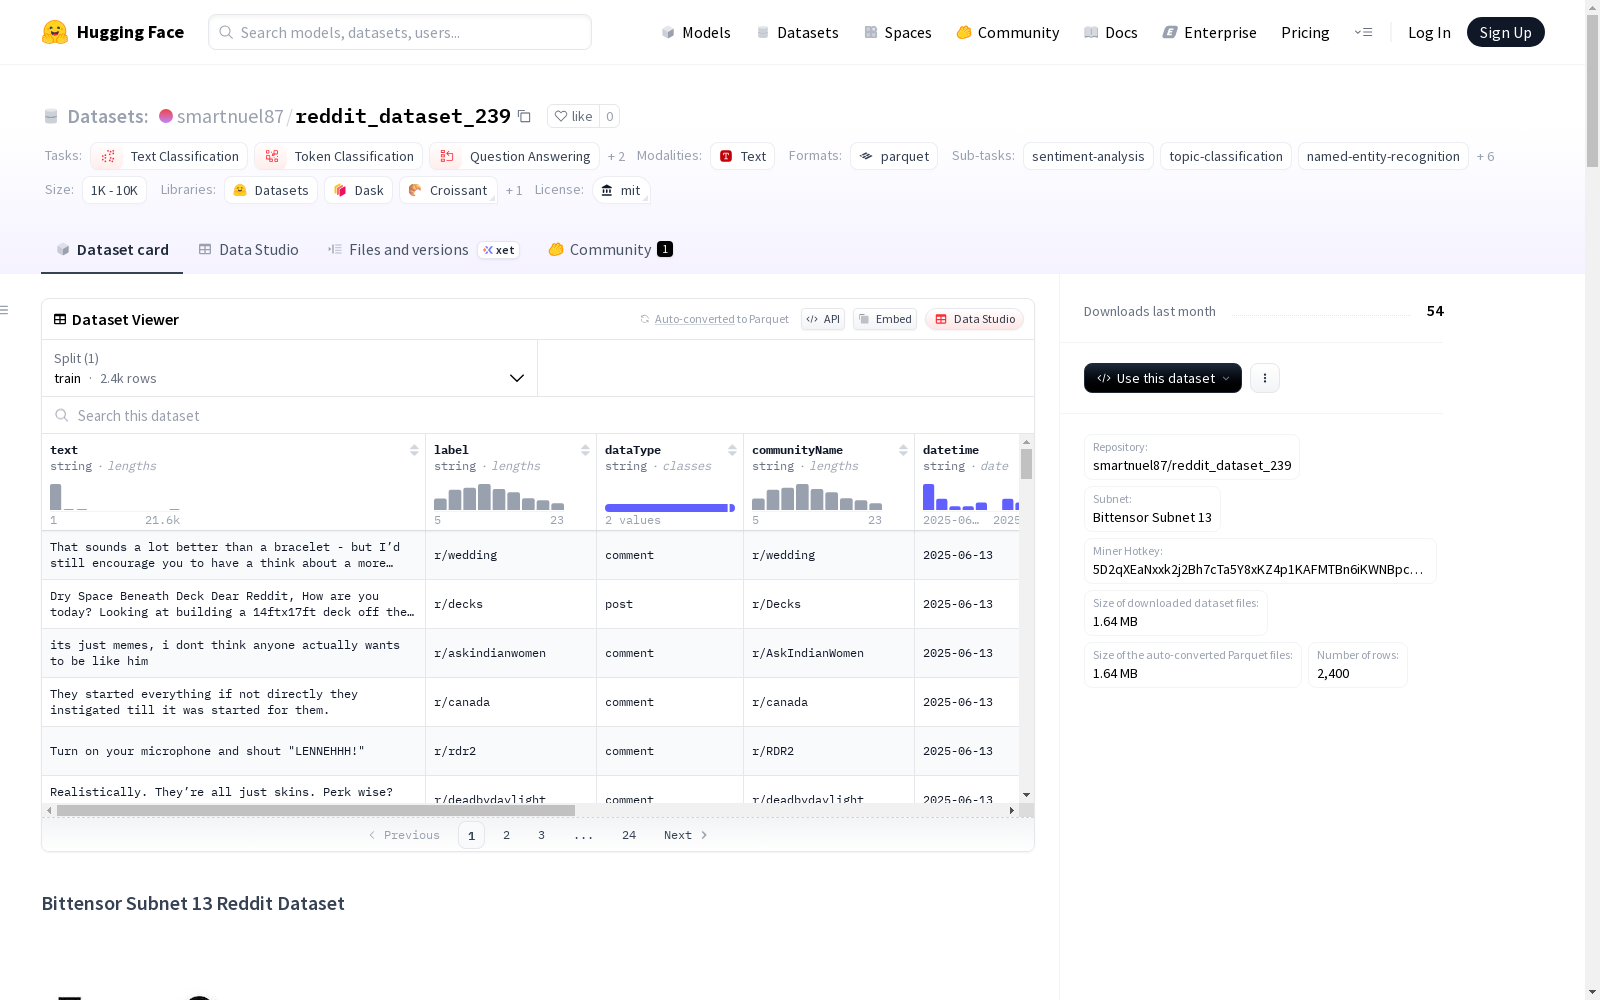Screen dimensions: 1600x1000
Task: Click the Hugging Face logo
Action: click(x=113, y=32)
